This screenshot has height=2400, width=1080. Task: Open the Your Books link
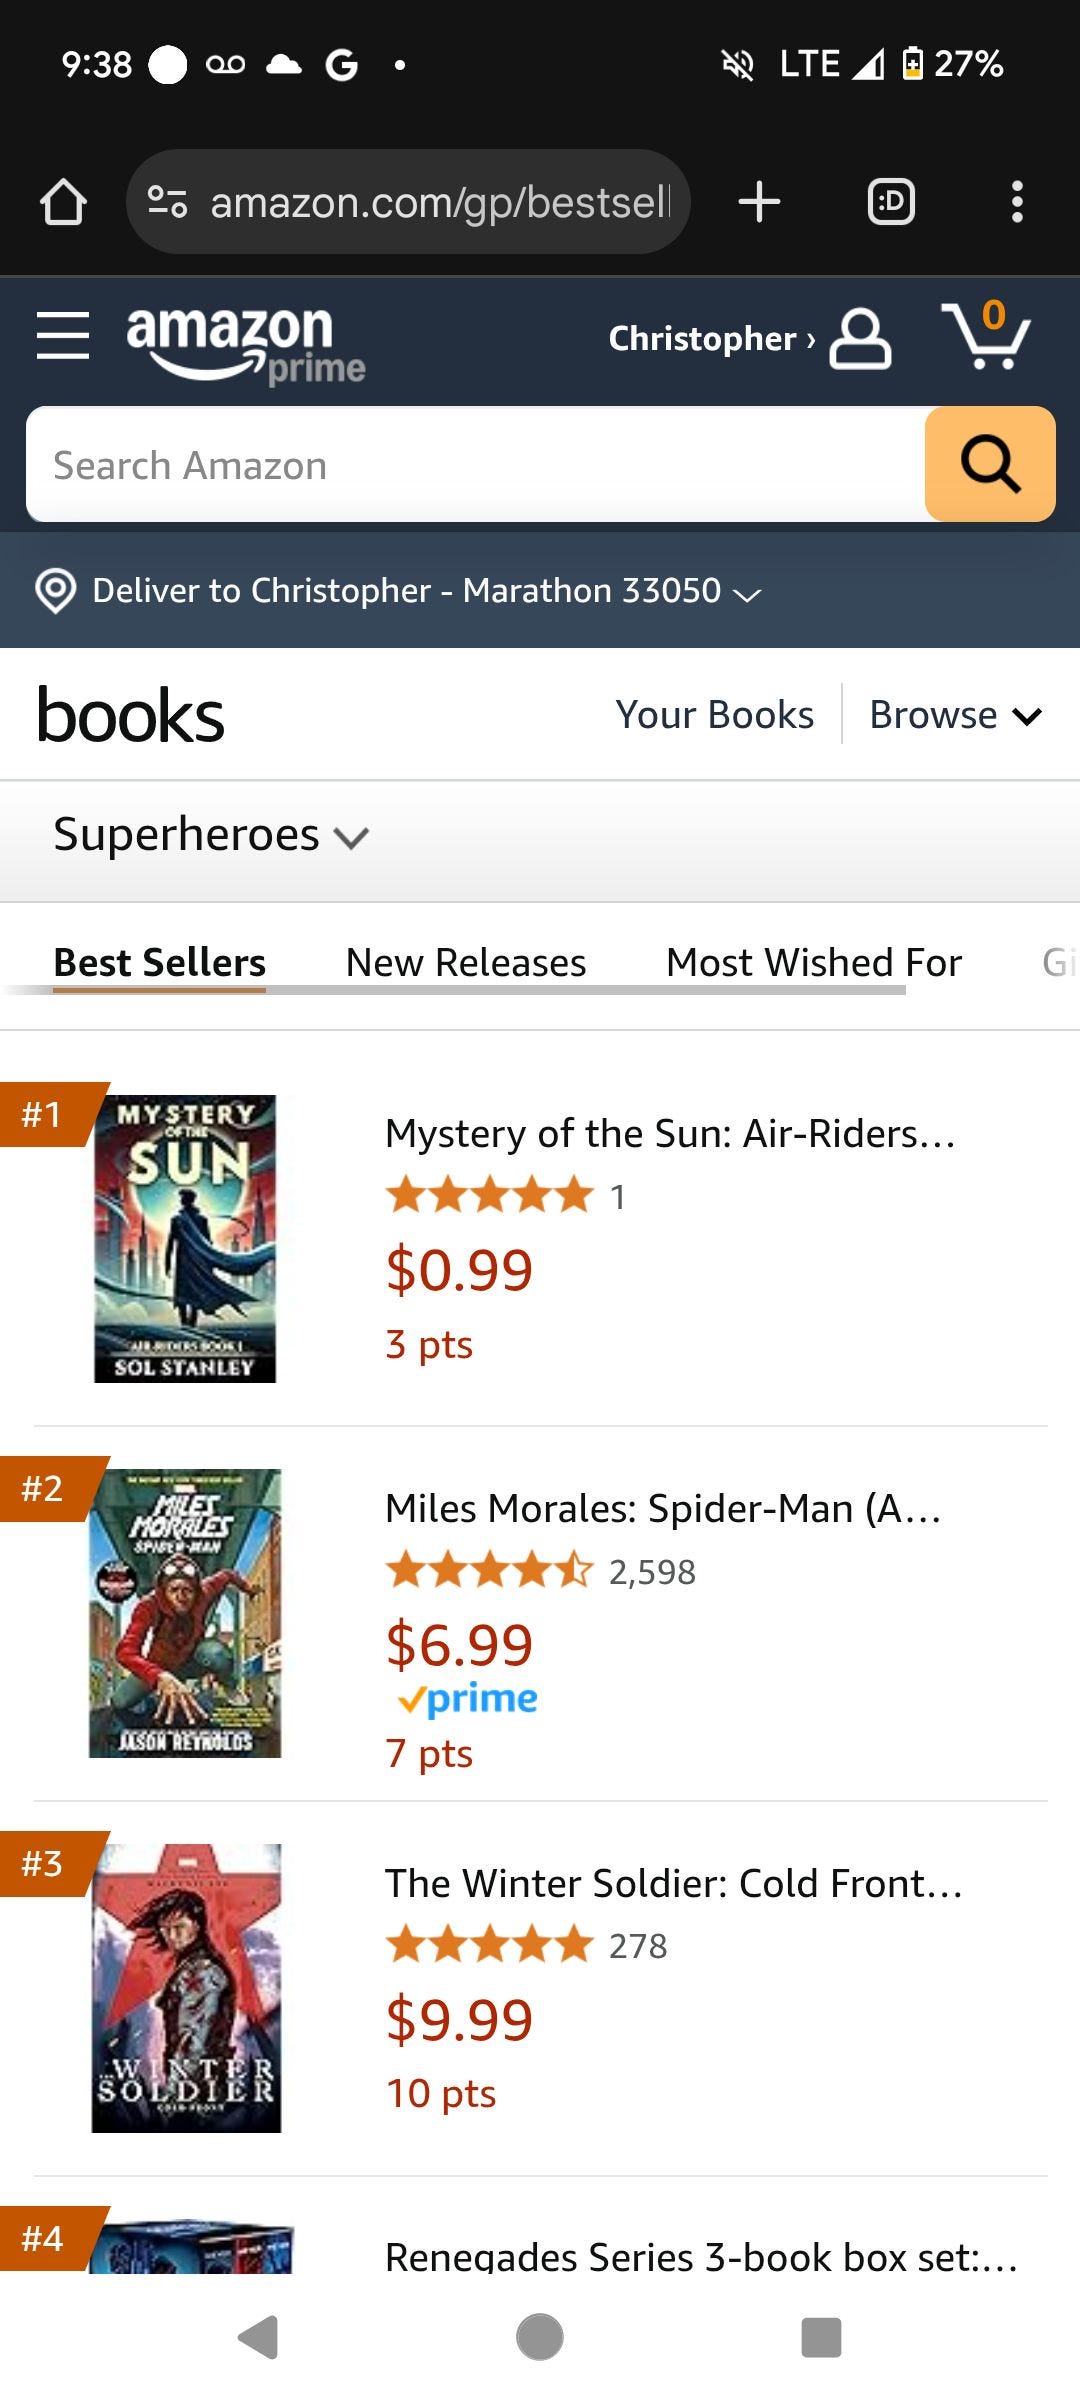pyautogui.click(x=714, y=715)
